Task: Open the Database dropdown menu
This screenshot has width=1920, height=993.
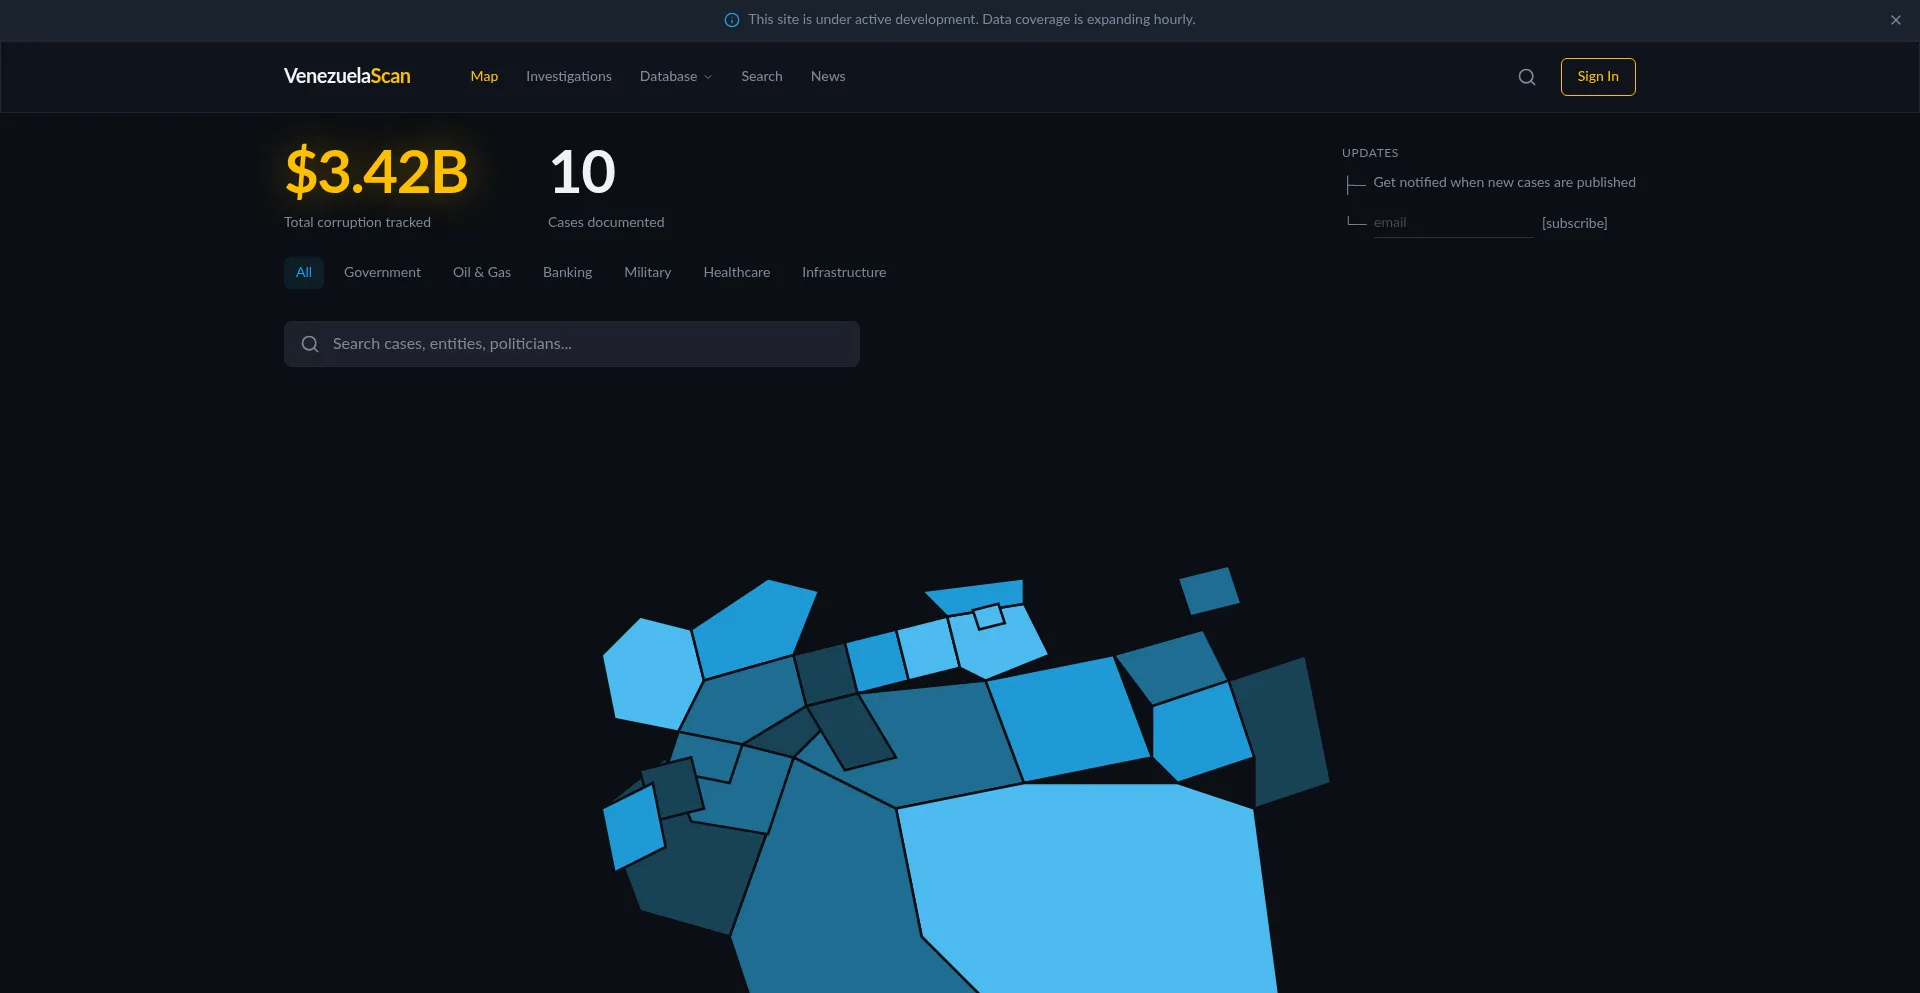Action: coord(676,77)
